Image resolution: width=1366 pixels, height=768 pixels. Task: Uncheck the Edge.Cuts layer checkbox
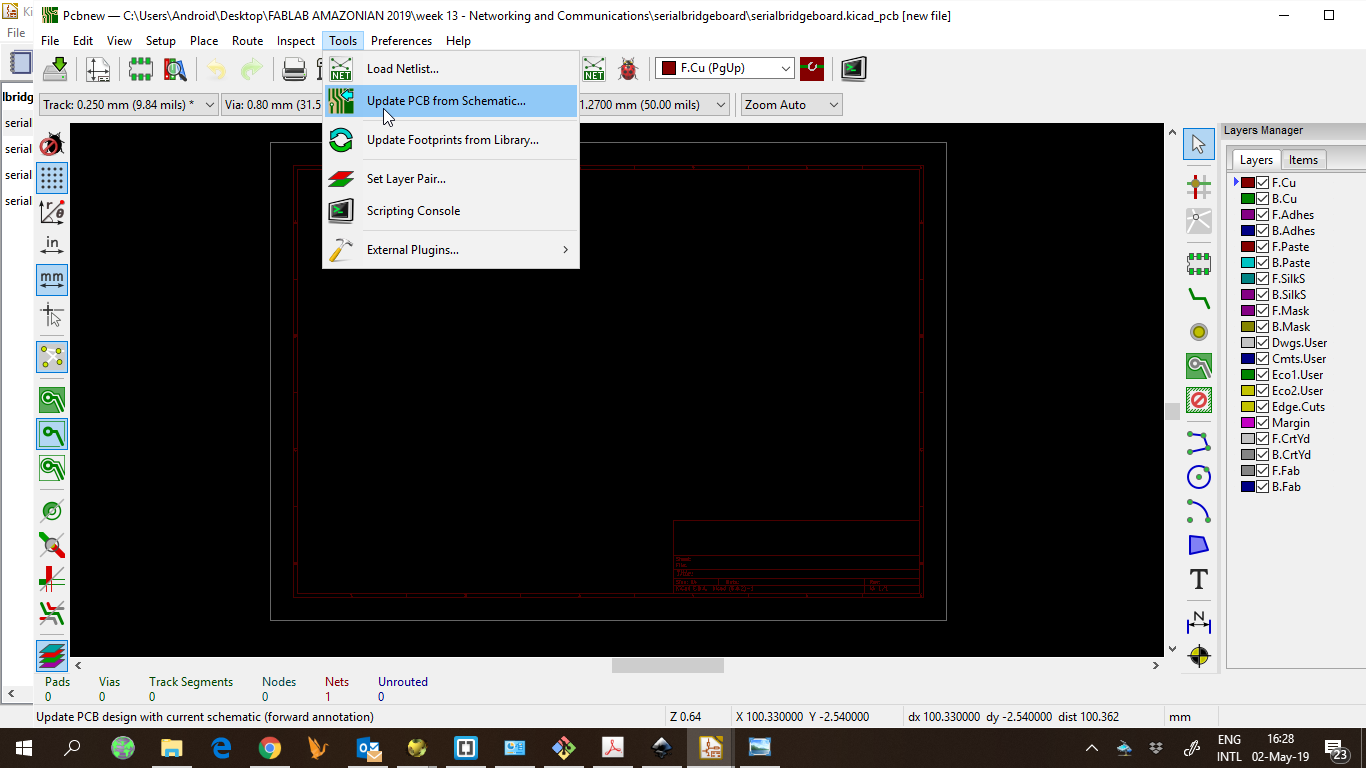[1263, 407]
